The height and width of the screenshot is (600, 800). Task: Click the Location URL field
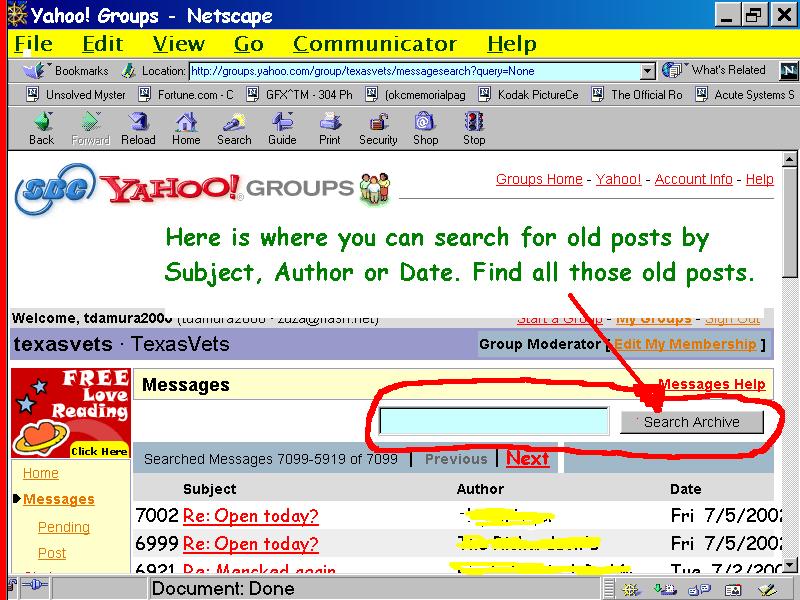click(x=415, y=71)
